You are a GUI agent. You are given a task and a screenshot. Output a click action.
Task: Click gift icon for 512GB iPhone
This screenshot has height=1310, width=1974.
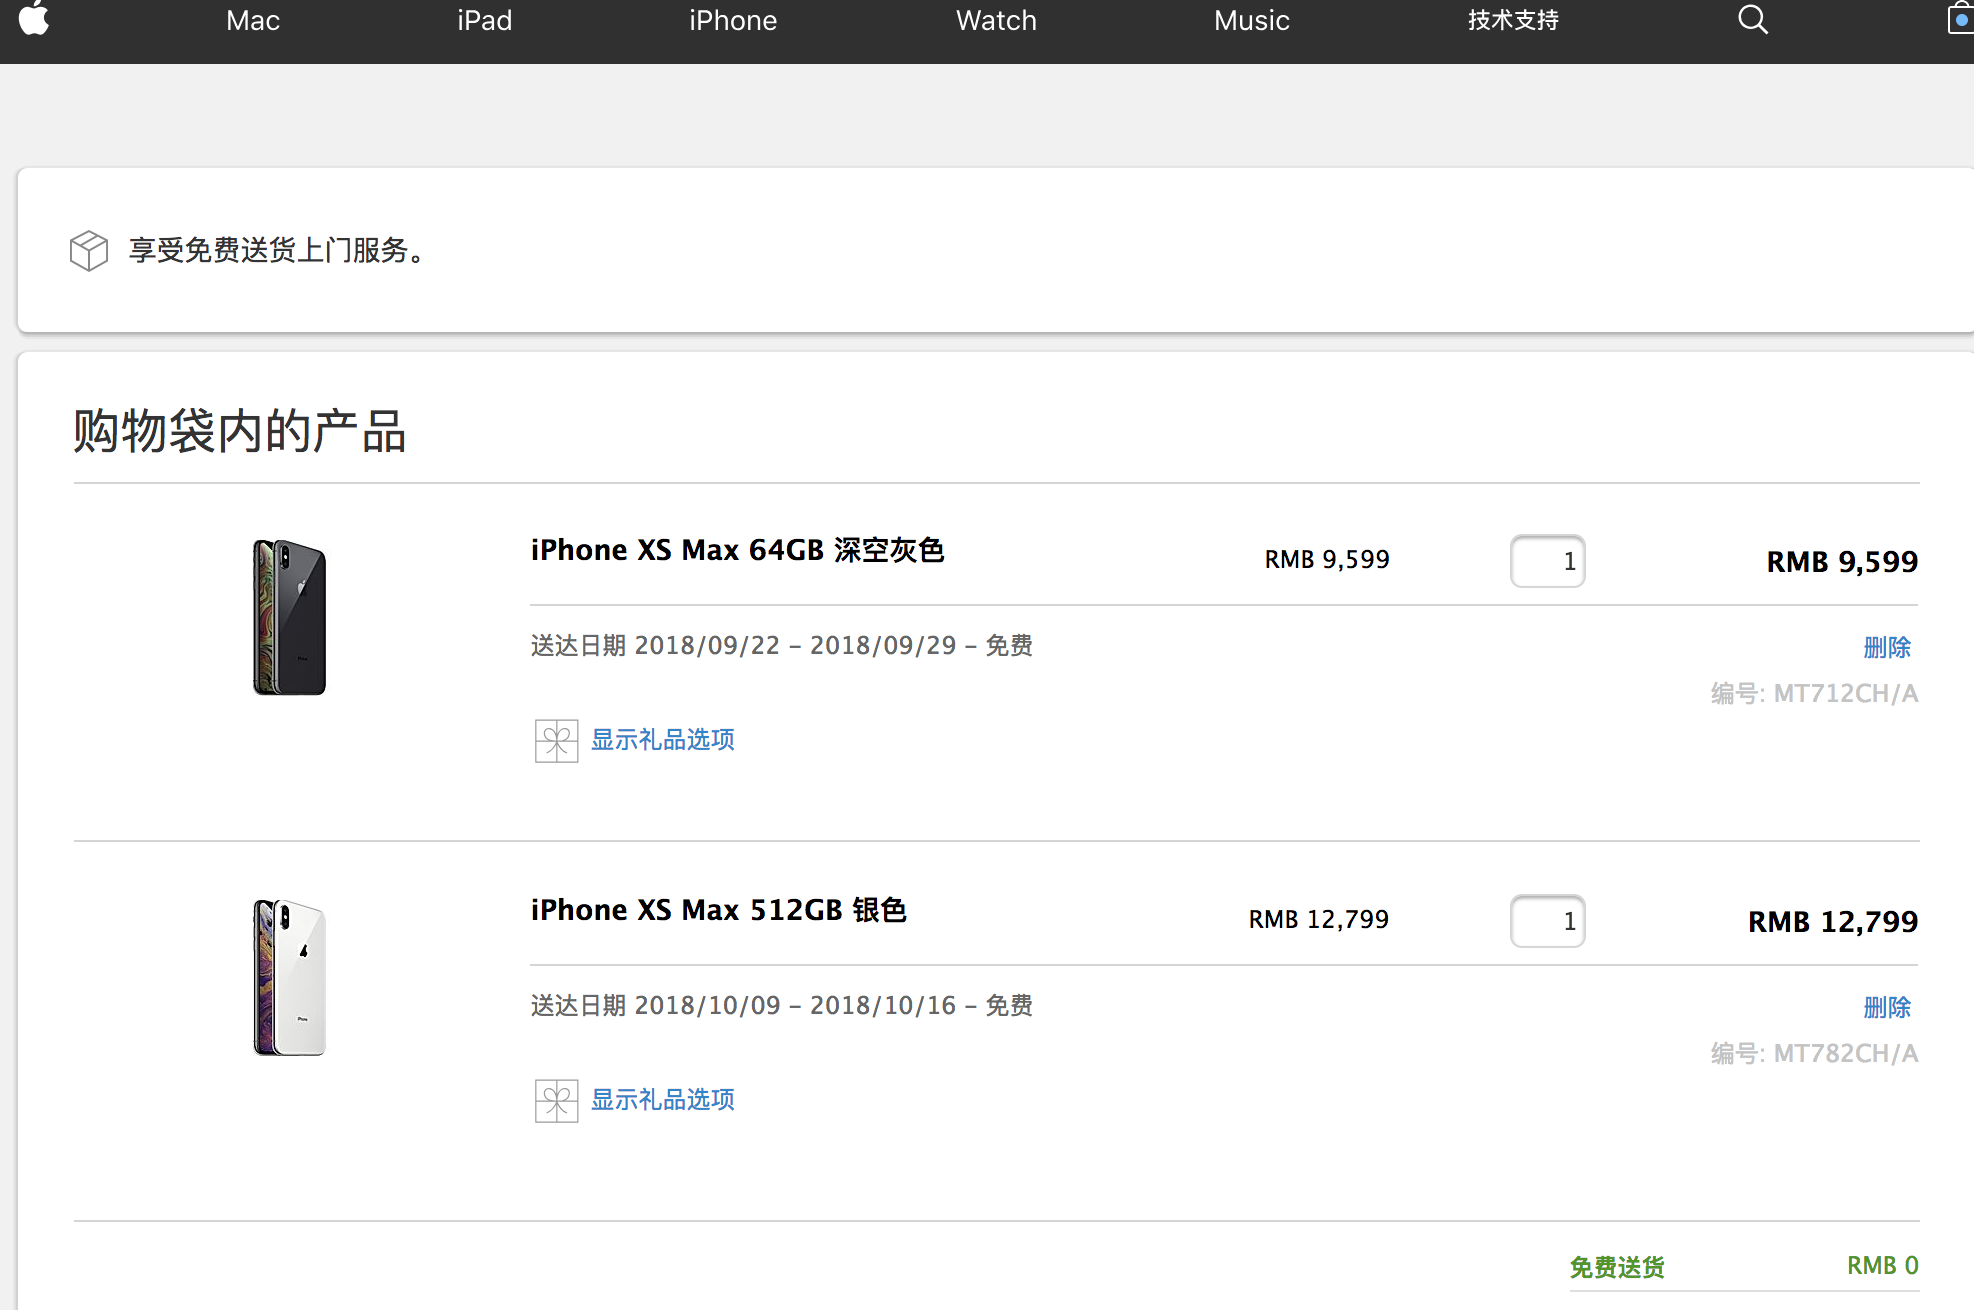556,1101
